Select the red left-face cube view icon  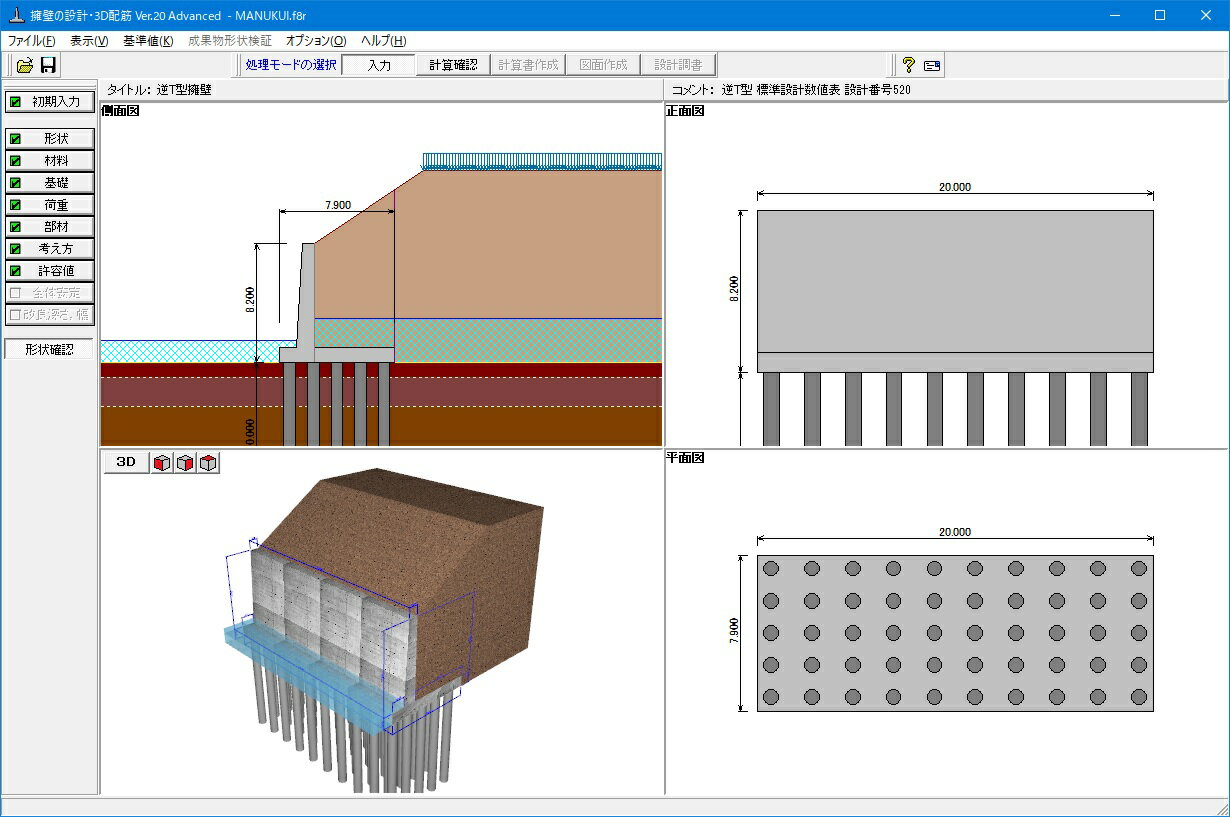pyautogui.click(x=162, y=462)
